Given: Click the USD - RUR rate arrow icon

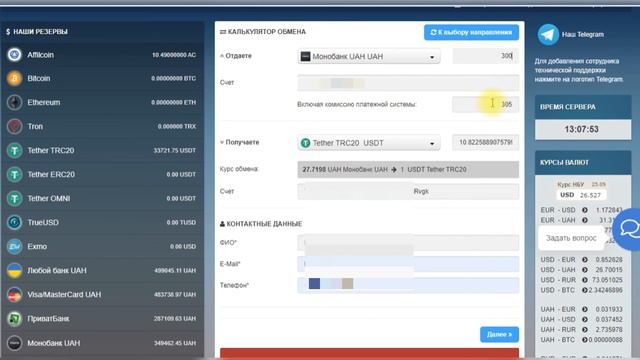Looking at the screenshot, I should coord(584,280).
